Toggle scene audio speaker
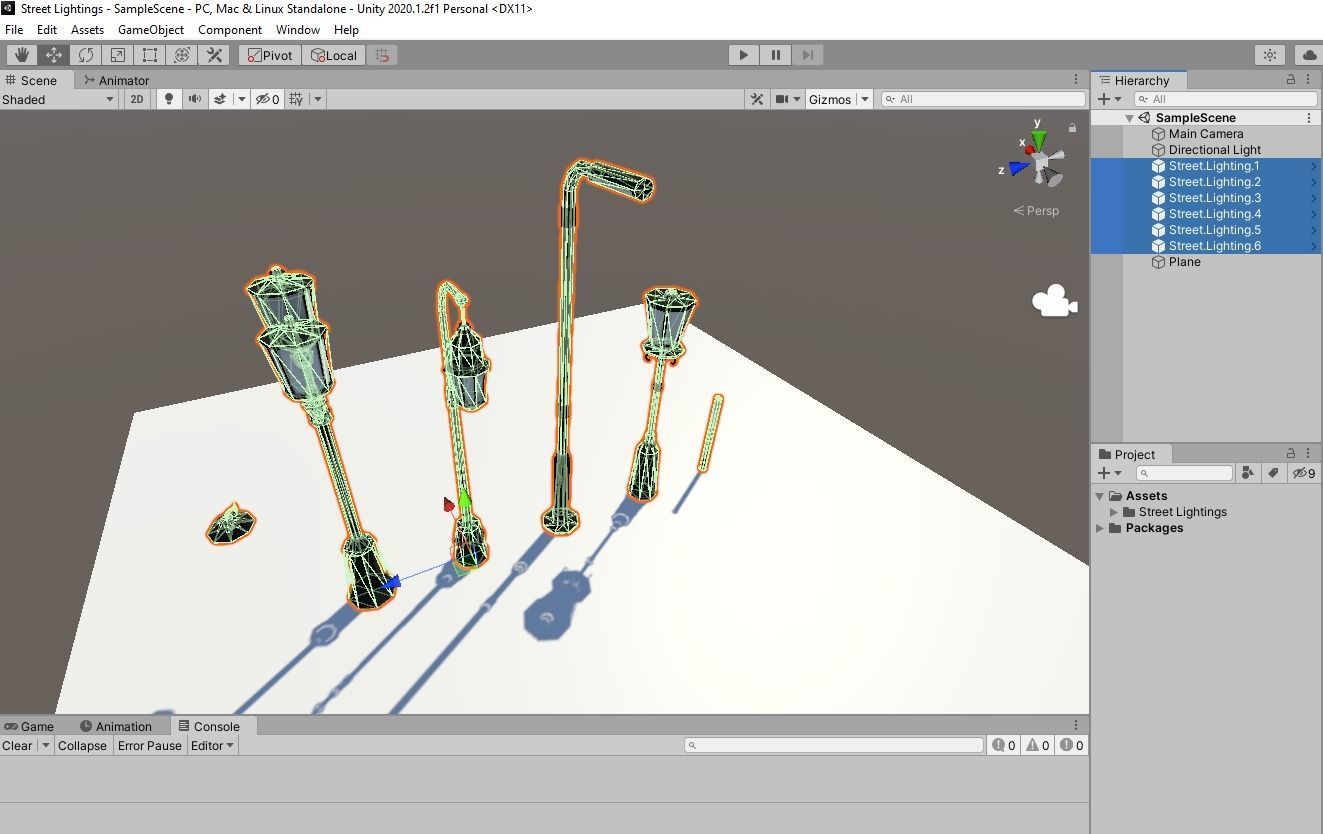 194,99
